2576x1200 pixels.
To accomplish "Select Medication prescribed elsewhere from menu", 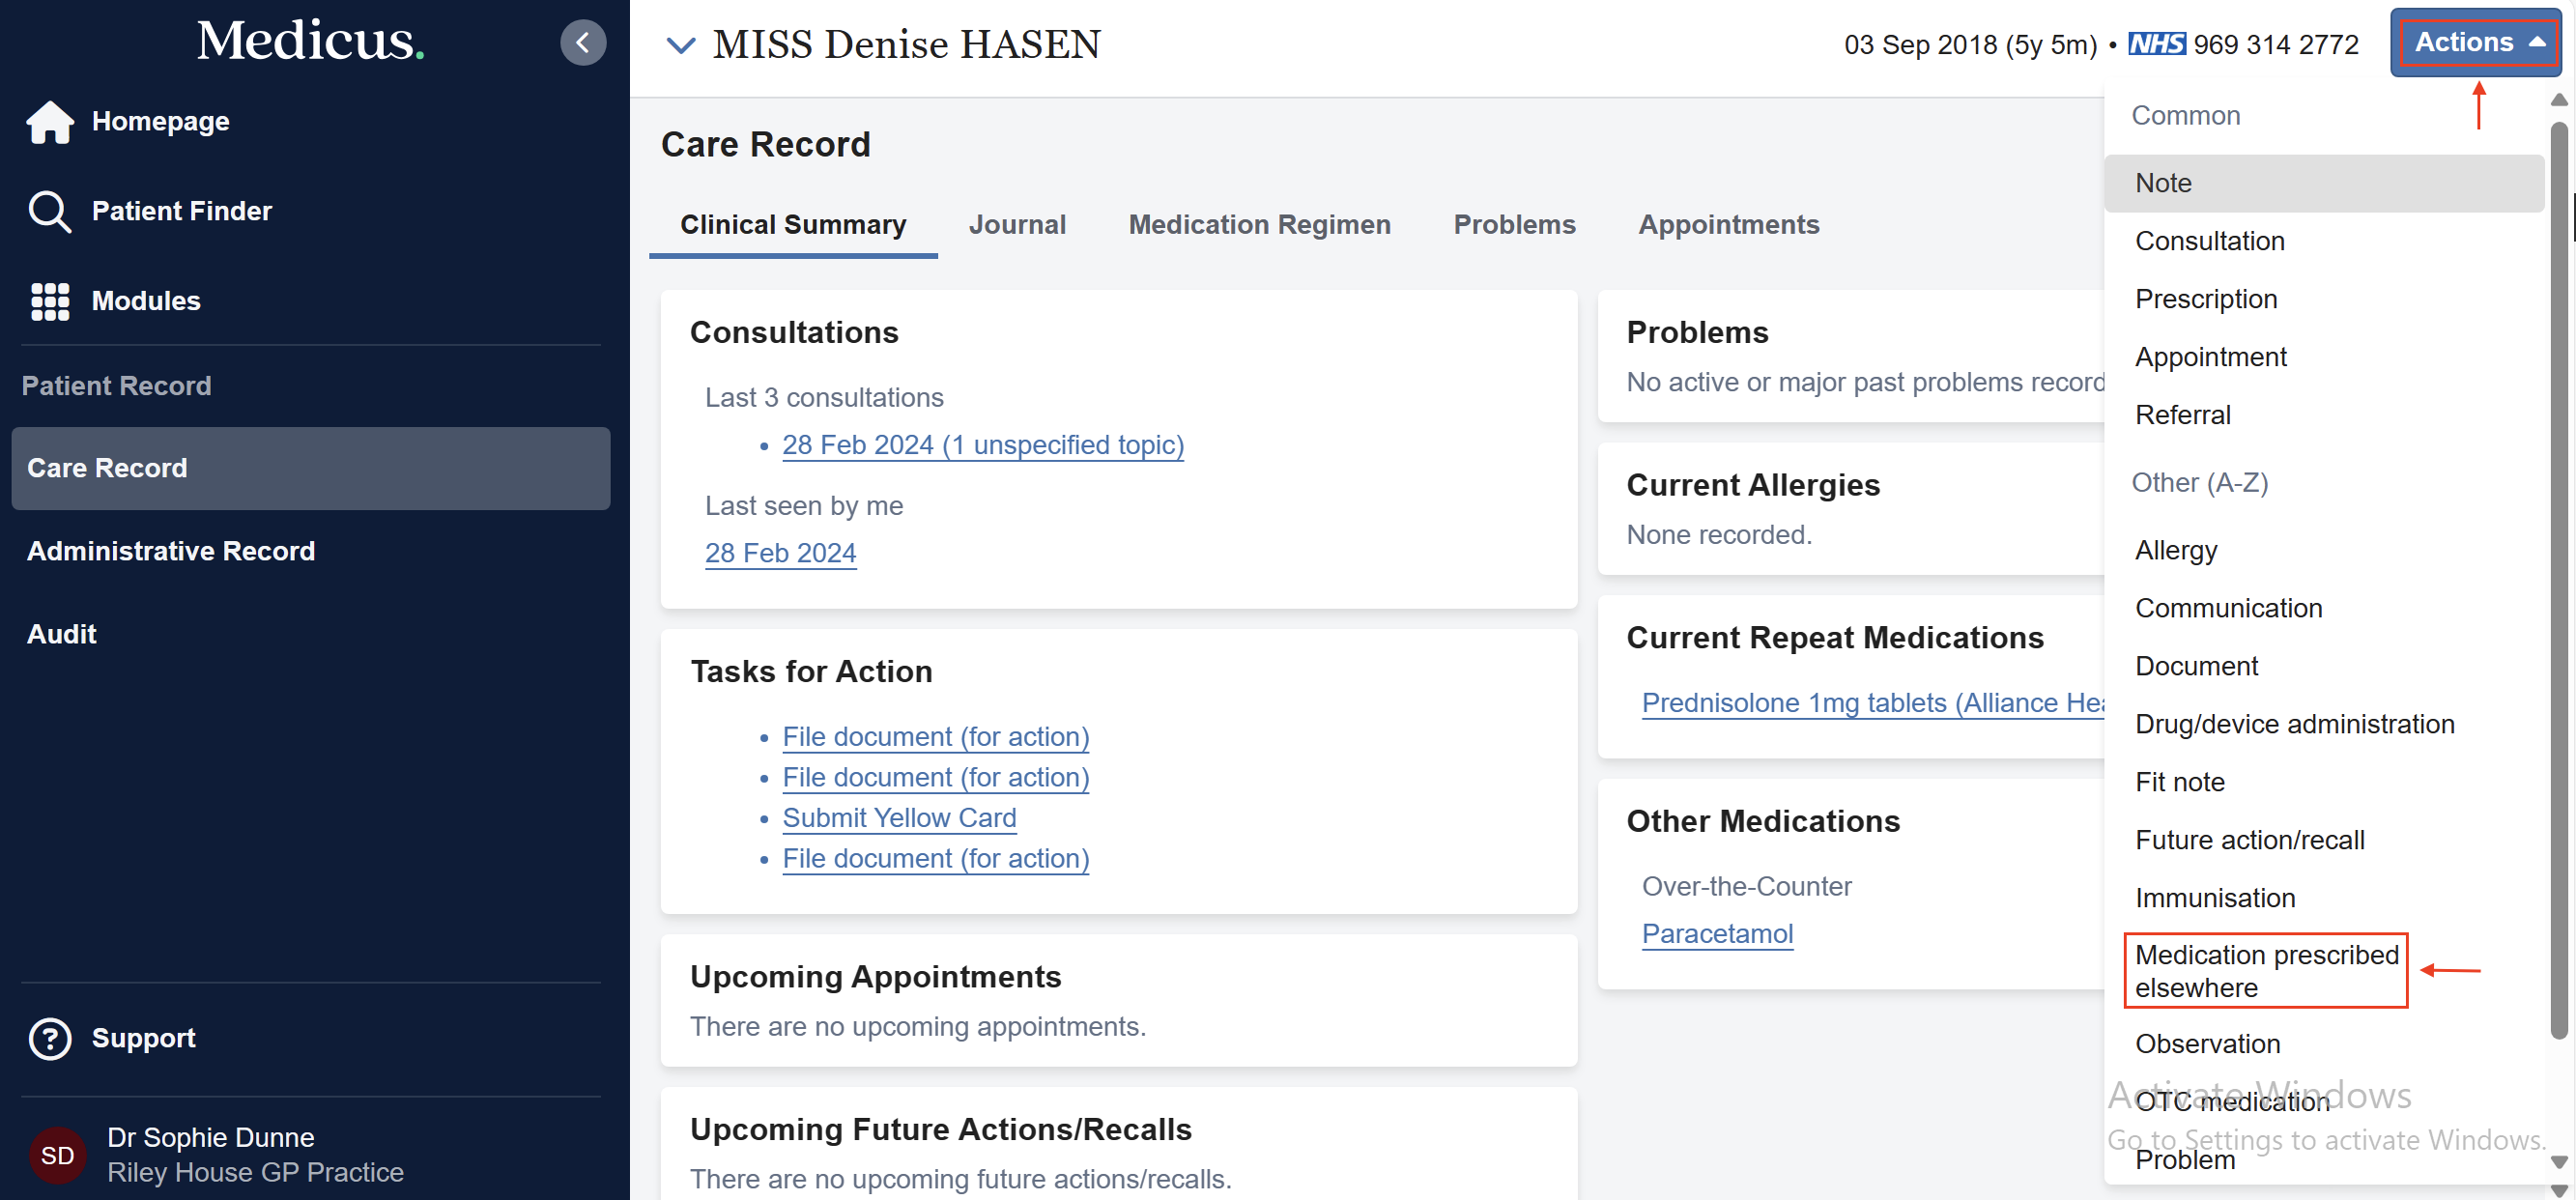I will 2266,971.
